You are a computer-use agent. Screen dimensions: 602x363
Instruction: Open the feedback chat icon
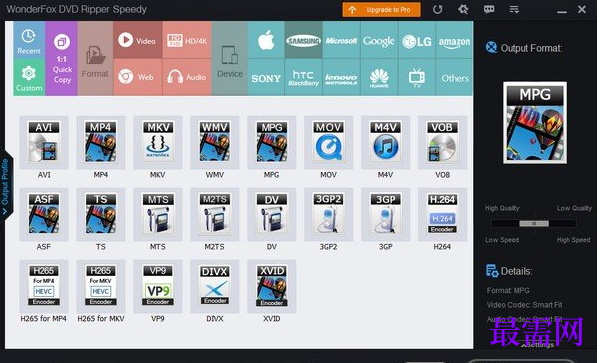[489, 9]
